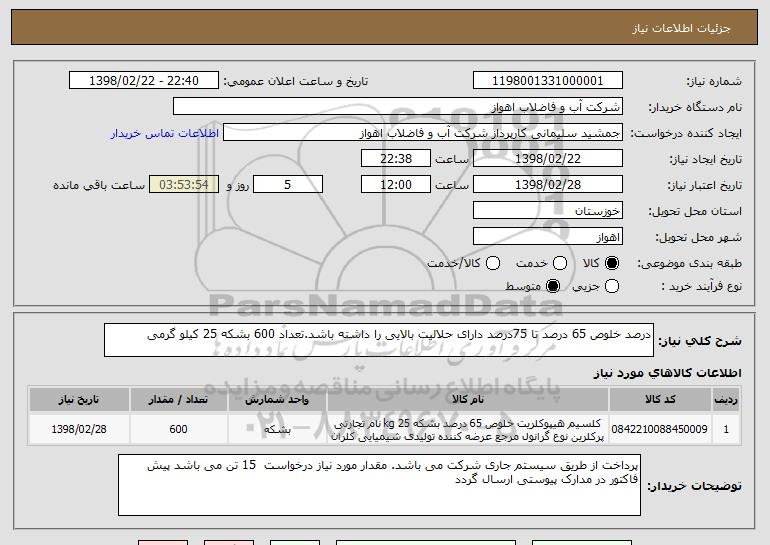Click the تعداد / مقدار column header

coord(178,399)
